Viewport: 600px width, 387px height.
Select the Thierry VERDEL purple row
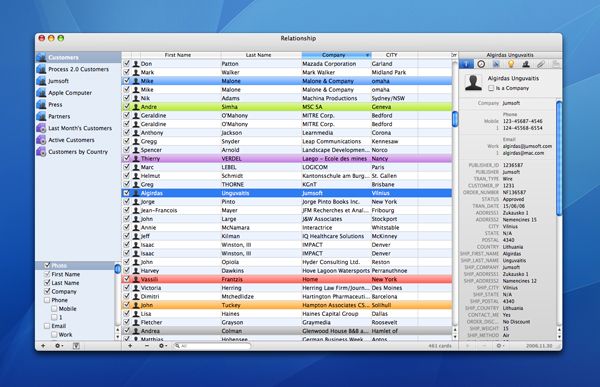click(287, 158)
